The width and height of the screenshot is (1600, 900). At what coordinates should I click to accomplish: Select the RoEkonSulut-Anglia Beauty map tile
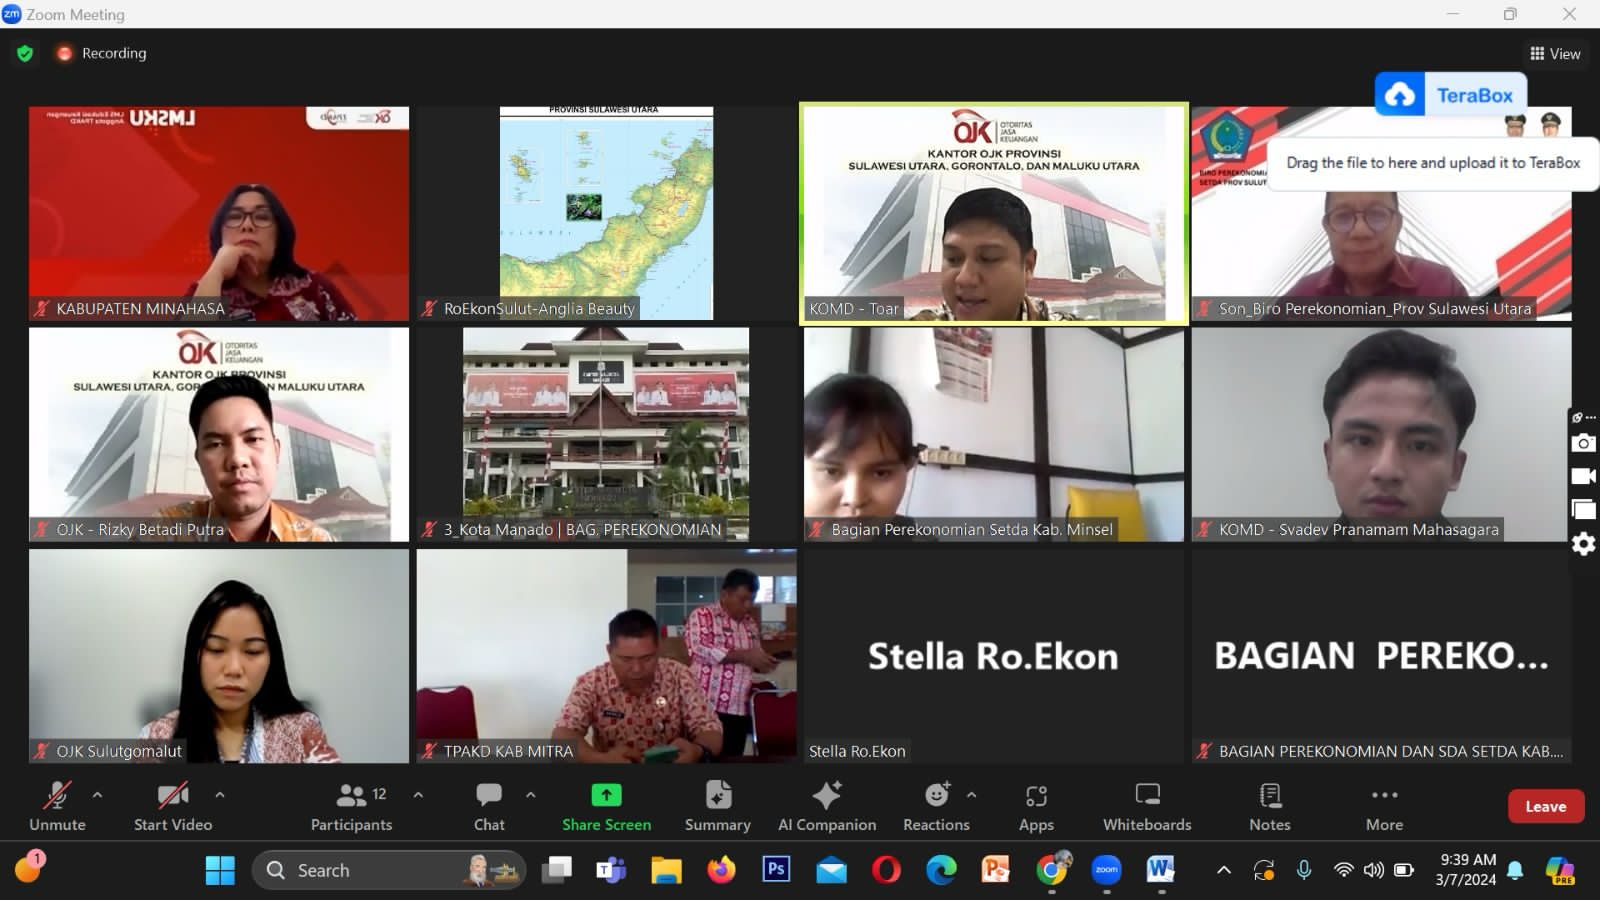(606, 213)
